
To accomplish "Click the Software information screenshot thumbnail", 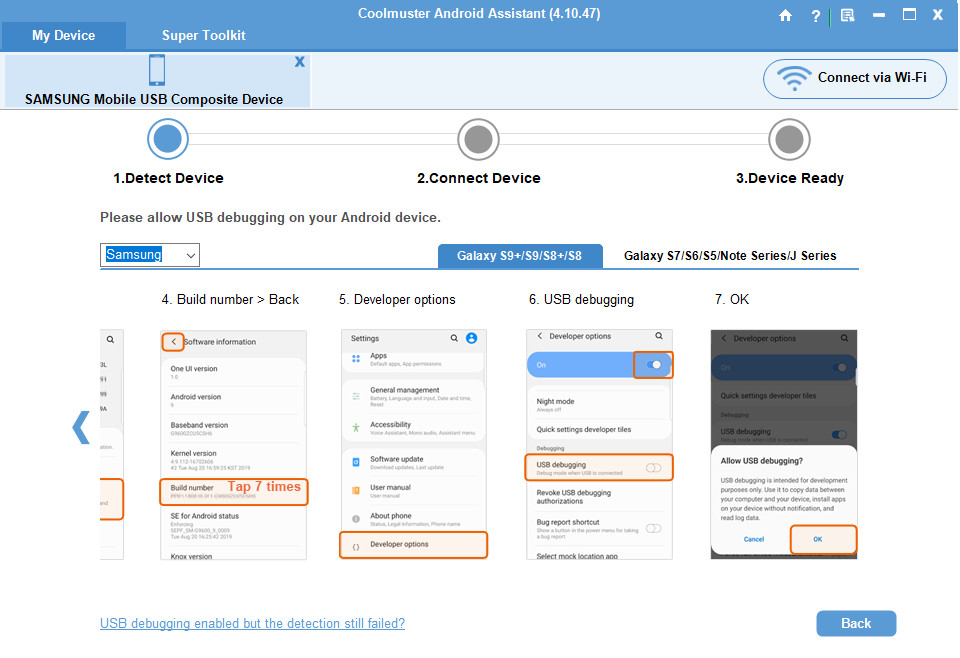I will [x=233, y=444].
